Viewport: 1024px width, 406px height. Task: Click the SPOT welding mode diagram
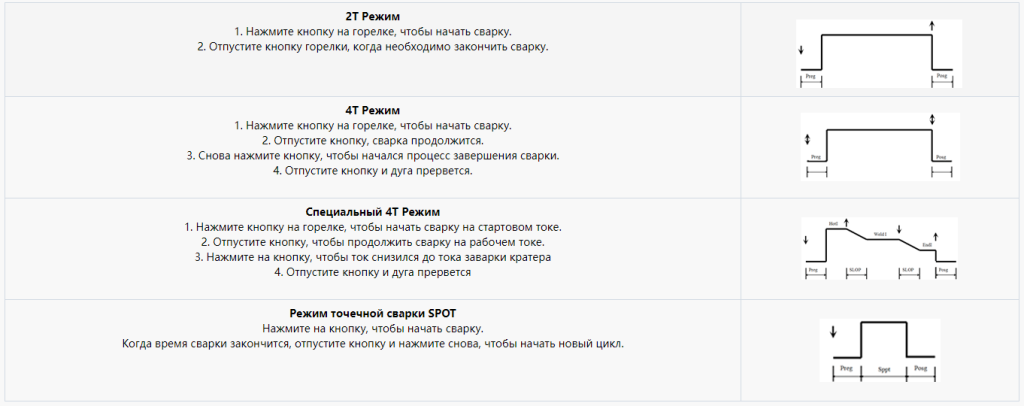(878, 349)
